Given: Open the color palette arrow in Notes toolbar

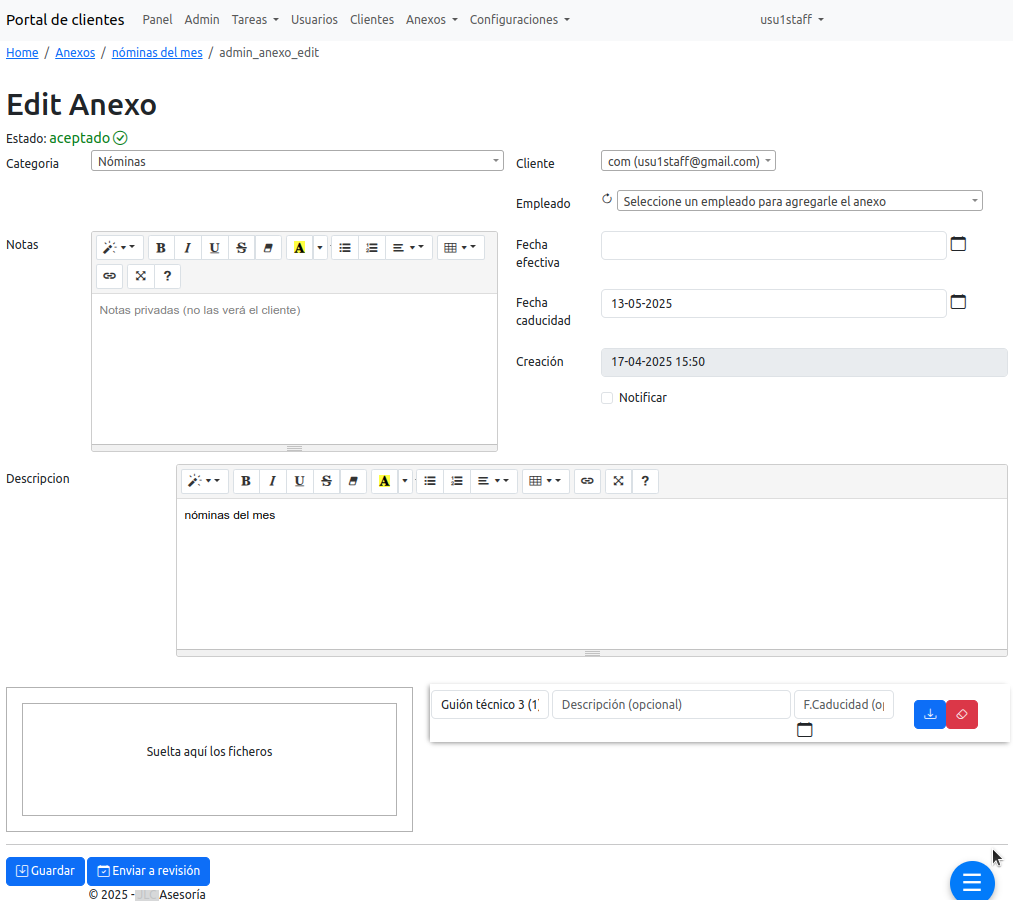Looking at the screenshot, I should tap(320, 248).
